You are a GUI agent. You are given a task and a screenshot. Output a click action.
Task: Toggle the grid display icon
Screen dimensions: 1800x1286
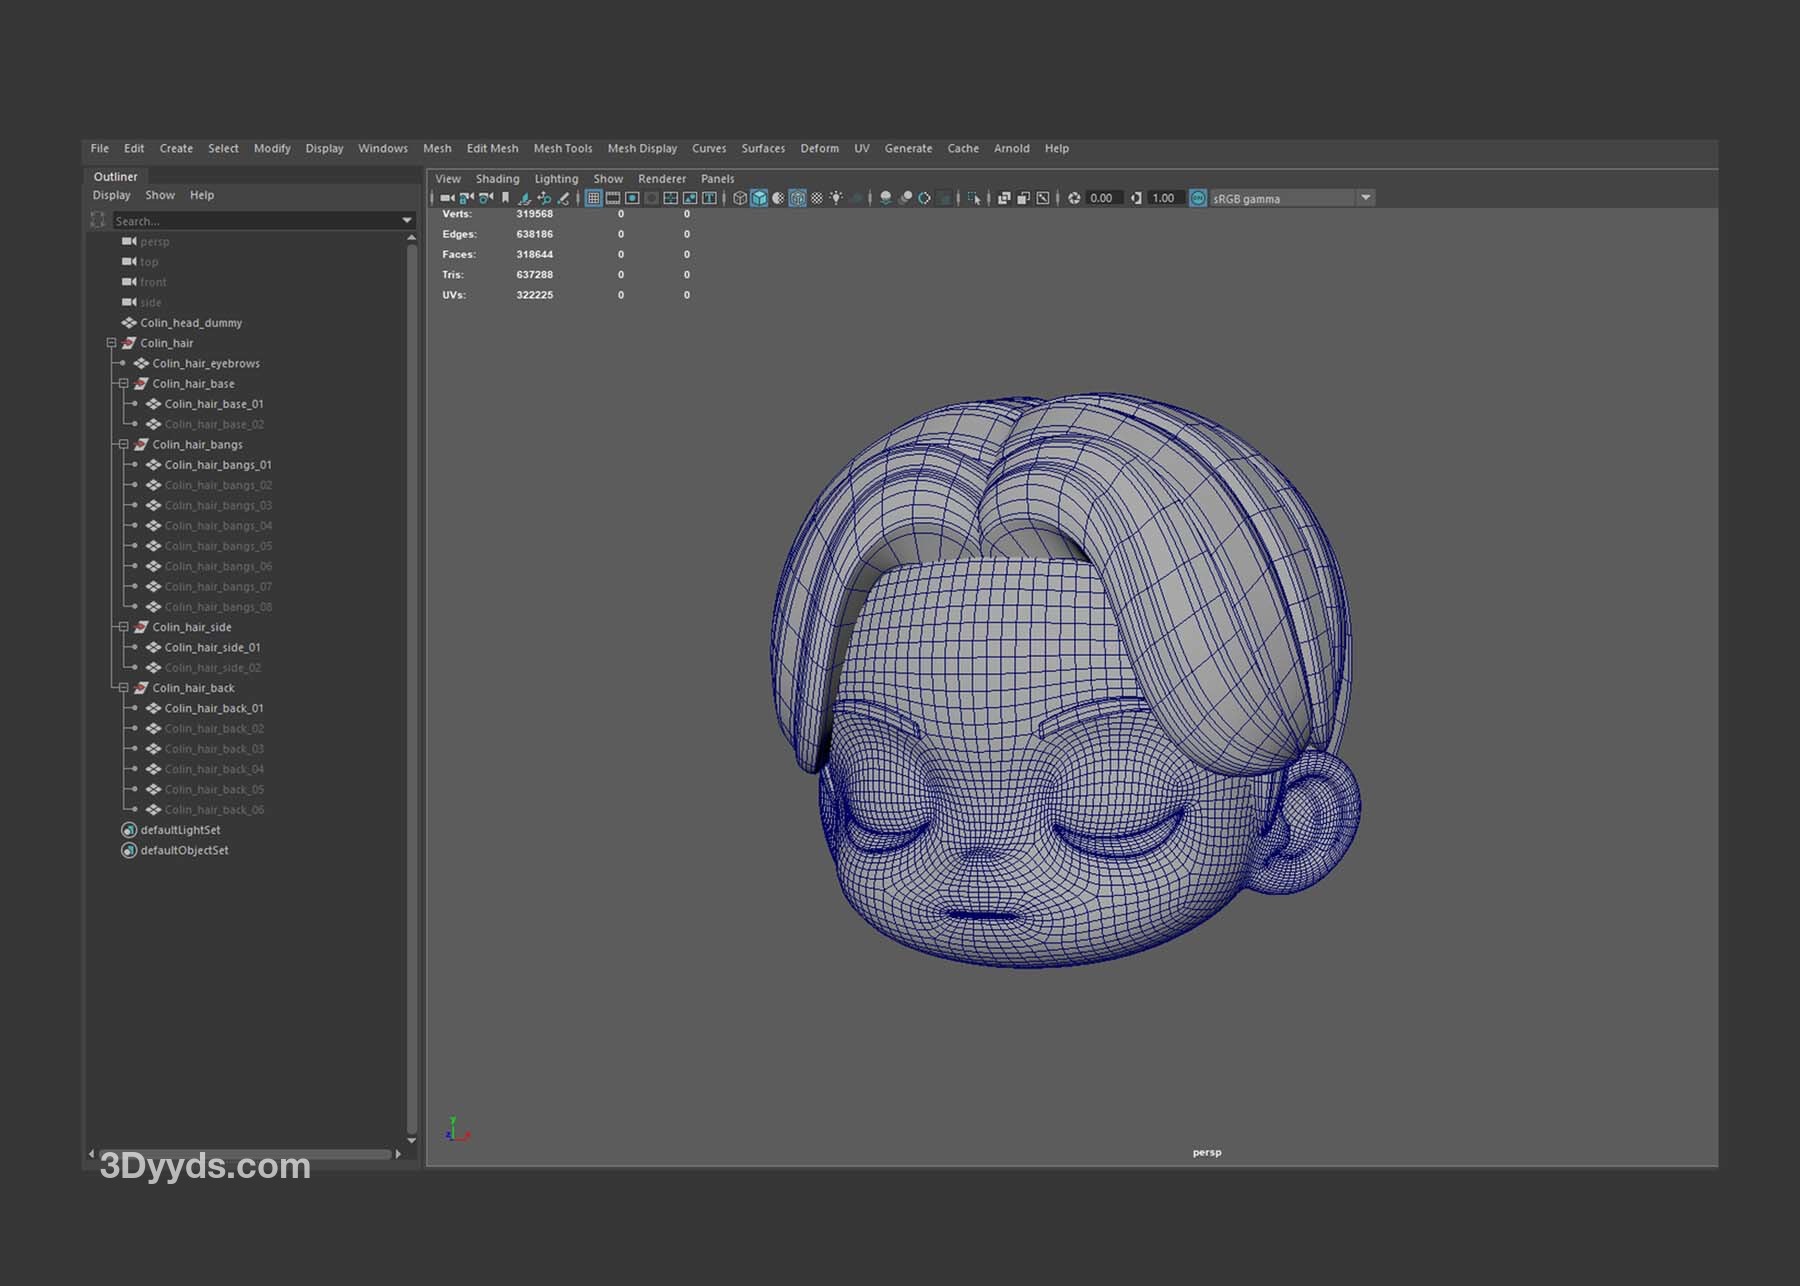pos(593,198)
